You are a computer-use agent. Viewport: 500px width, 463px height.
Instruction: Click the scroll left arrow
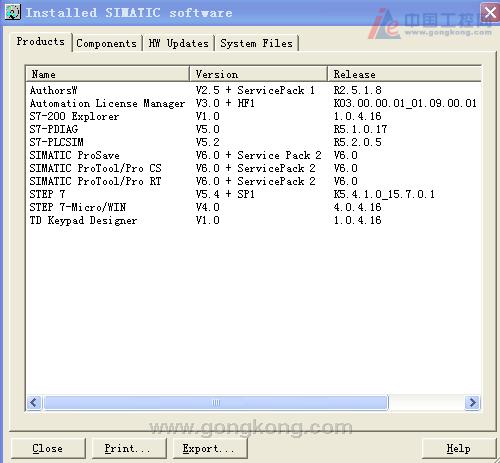coord(34,403)
